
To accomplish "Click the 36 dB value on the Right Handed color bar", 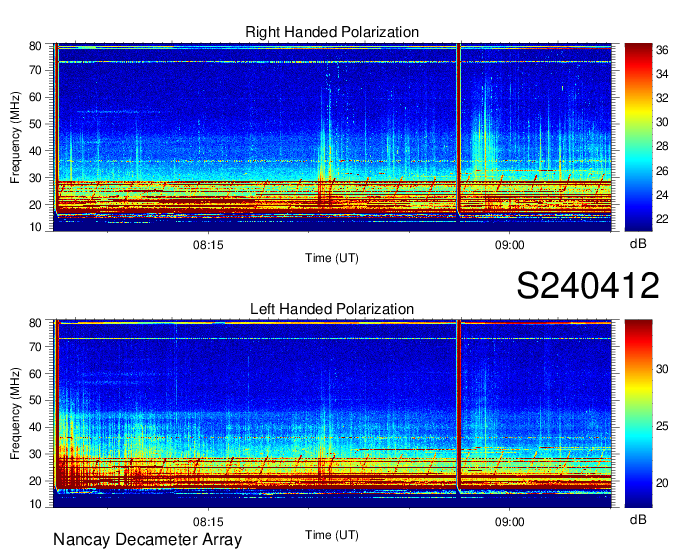I will tap(662, 50).
